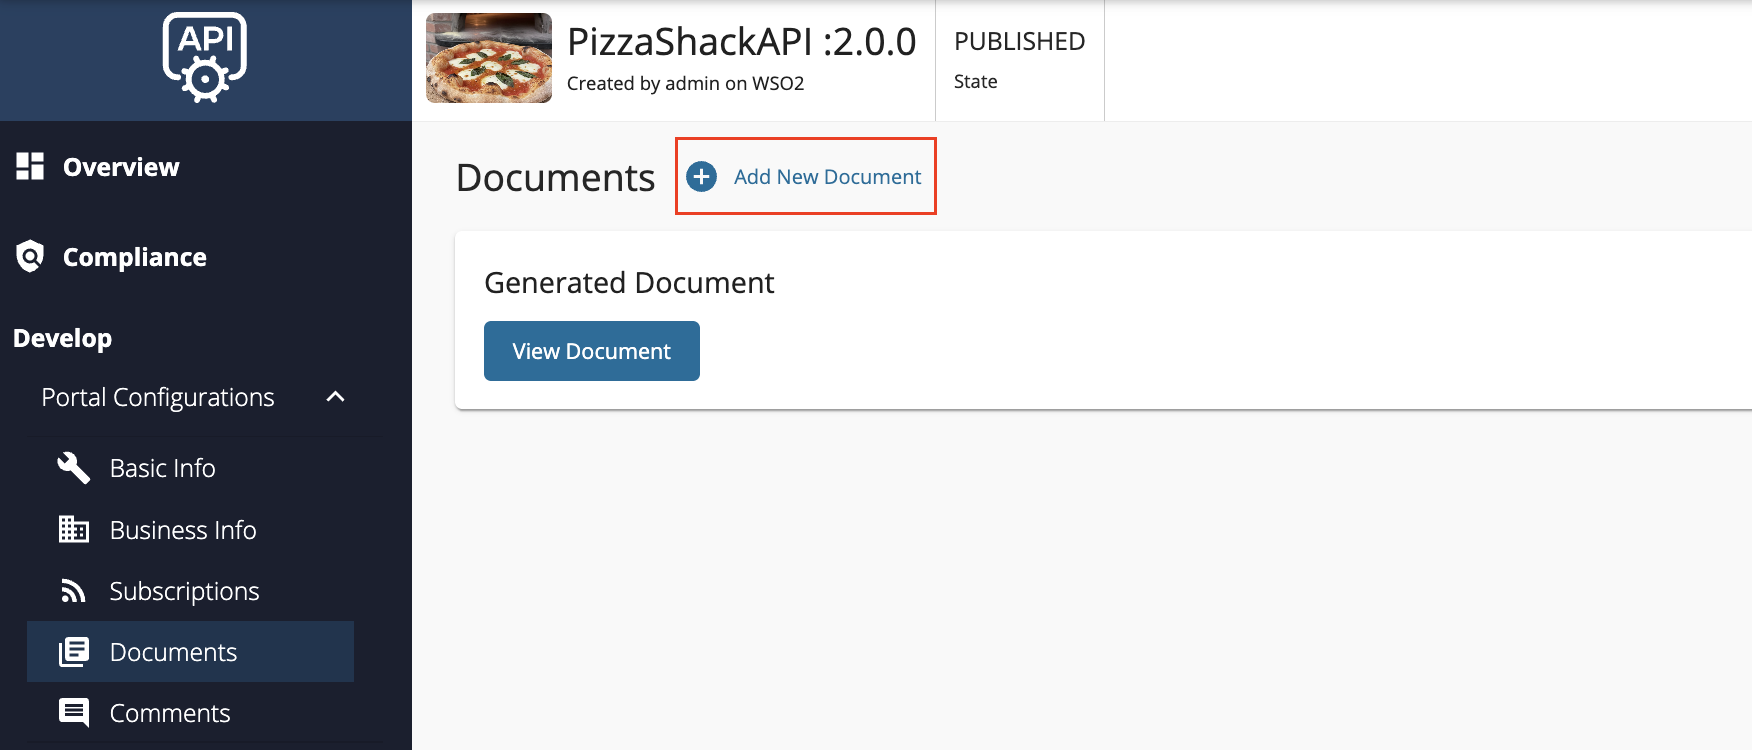Click the Comments speech bubble icon

(74, 713)
